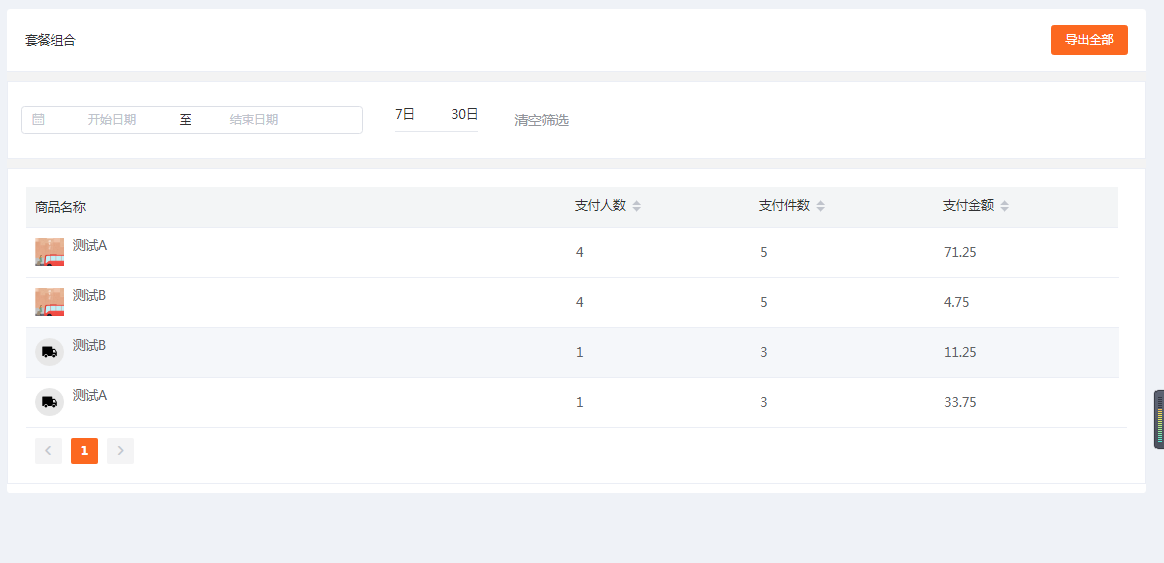This screenshot has width=1164, height=563.
Task: Select the 30日 quick range tab
Action: tap(465, 114)
